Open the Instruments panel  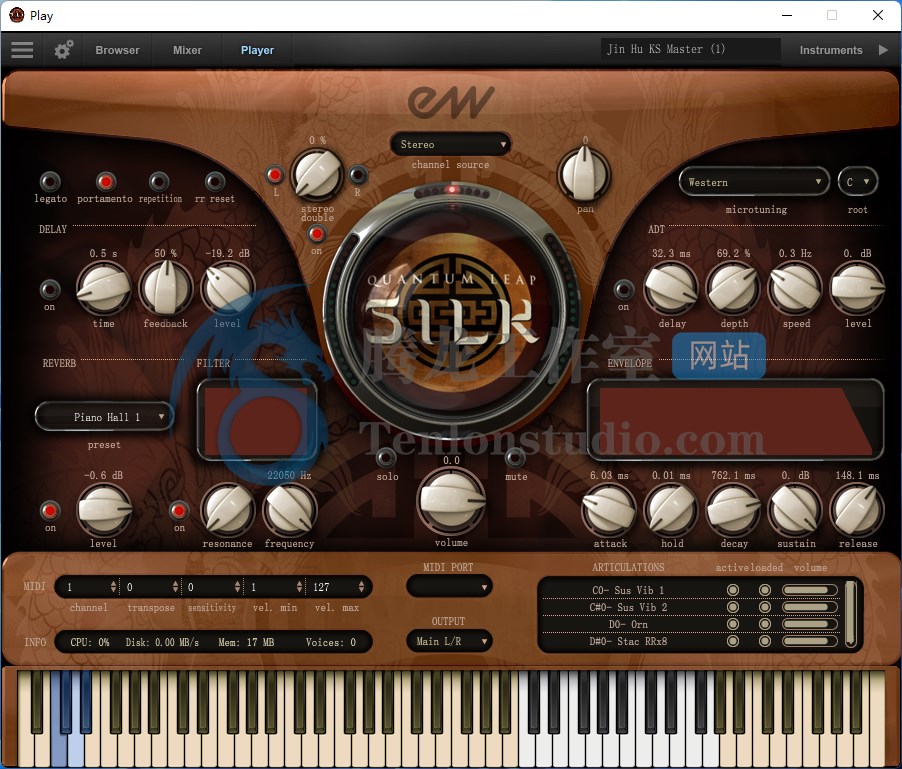[x=831, y=50]
